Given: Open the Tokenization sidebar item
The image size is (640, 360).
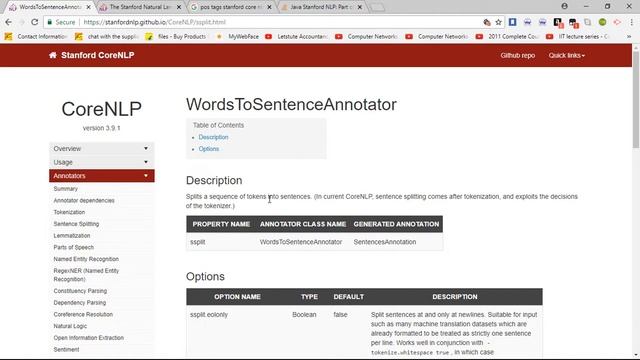Looking at the screenshot, I should point(69,212).
